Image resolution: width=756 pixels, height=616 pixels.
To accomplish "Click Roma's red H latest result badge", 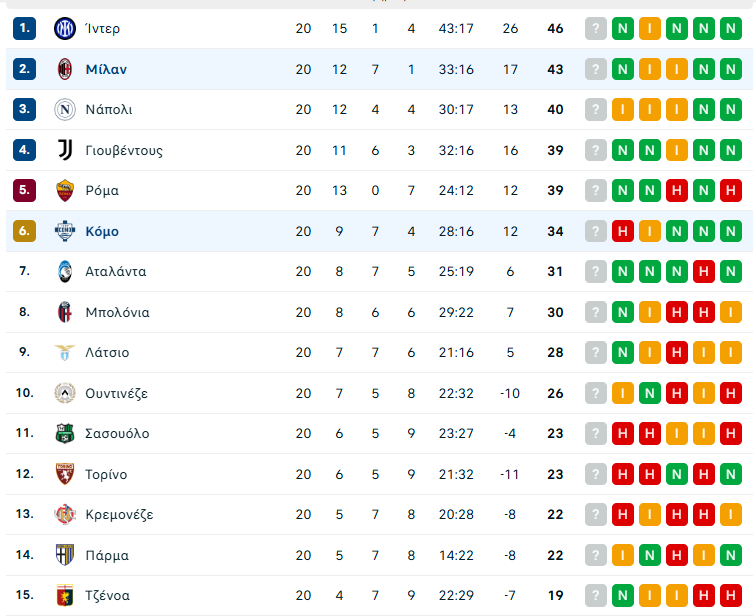I will 731,190.
